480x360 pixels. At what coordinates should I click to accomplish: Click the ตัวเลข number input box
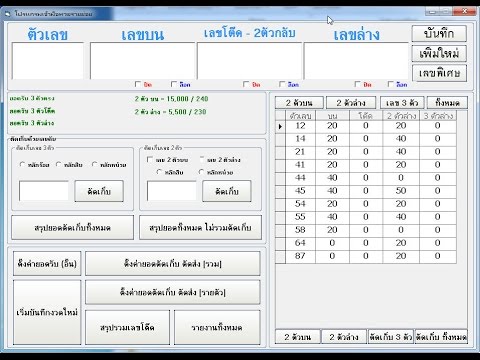[48, 61]
